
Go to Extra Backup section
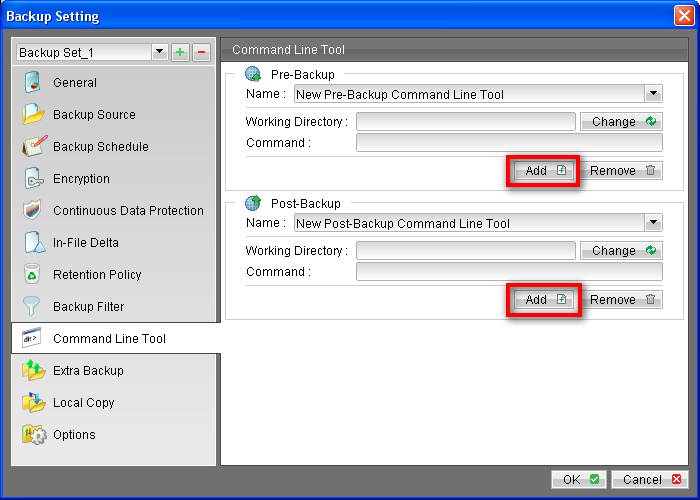click(x=88, y=371)
